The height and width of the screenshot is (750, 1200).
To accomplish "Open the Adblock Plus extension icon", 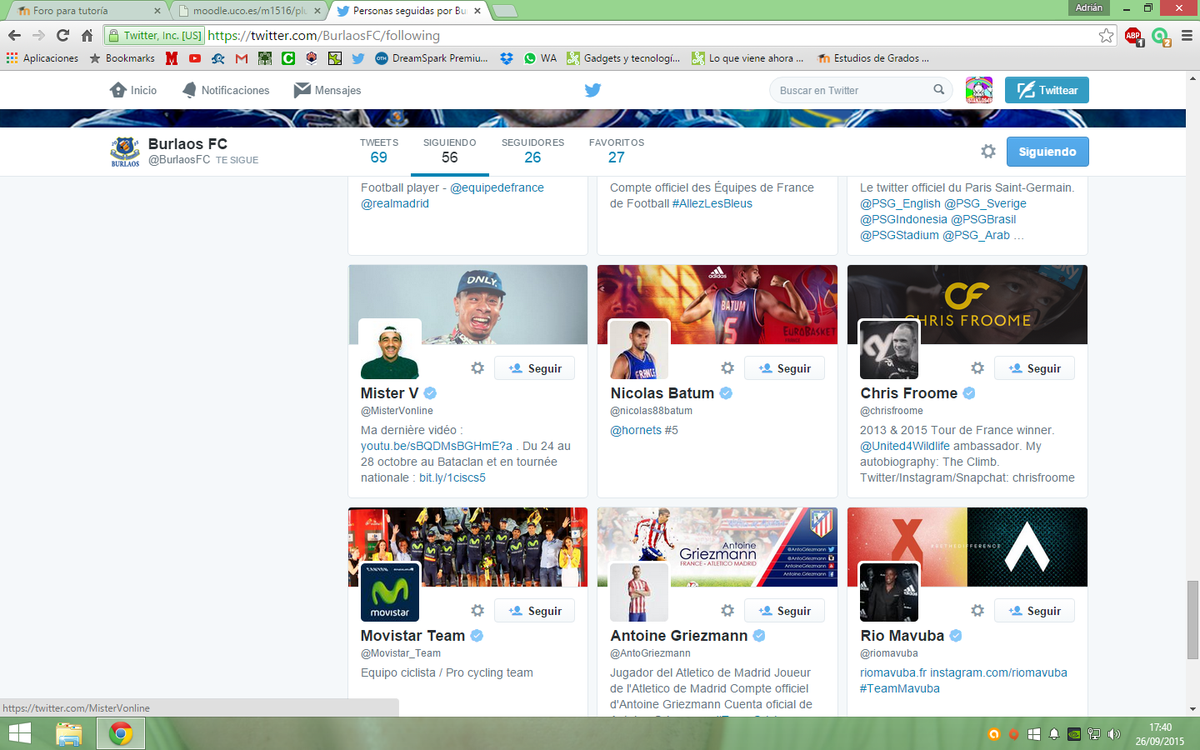I will pyautogui.click(x=1134, y=35).
